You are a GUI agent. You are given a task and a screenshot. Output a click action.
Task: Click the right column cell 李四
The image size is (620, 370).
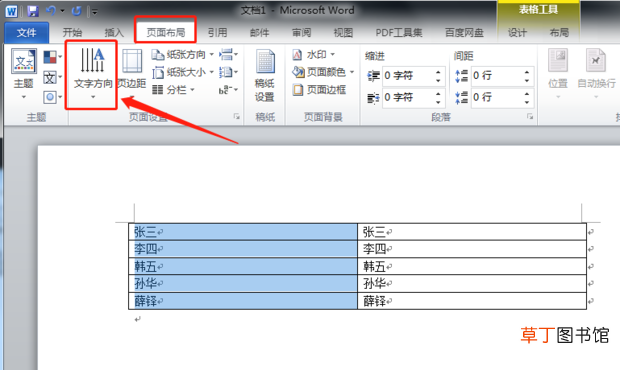pyautogui.click(x=472, y=249)
